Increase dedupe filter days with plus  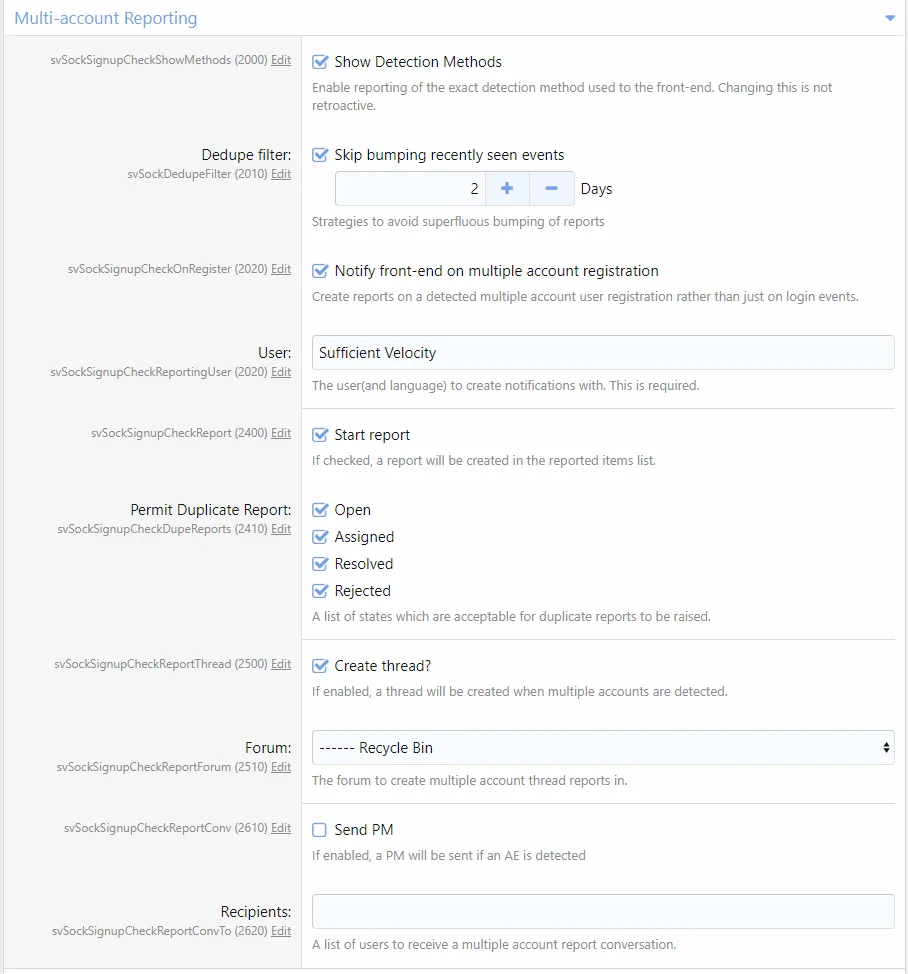click(507, 188)
